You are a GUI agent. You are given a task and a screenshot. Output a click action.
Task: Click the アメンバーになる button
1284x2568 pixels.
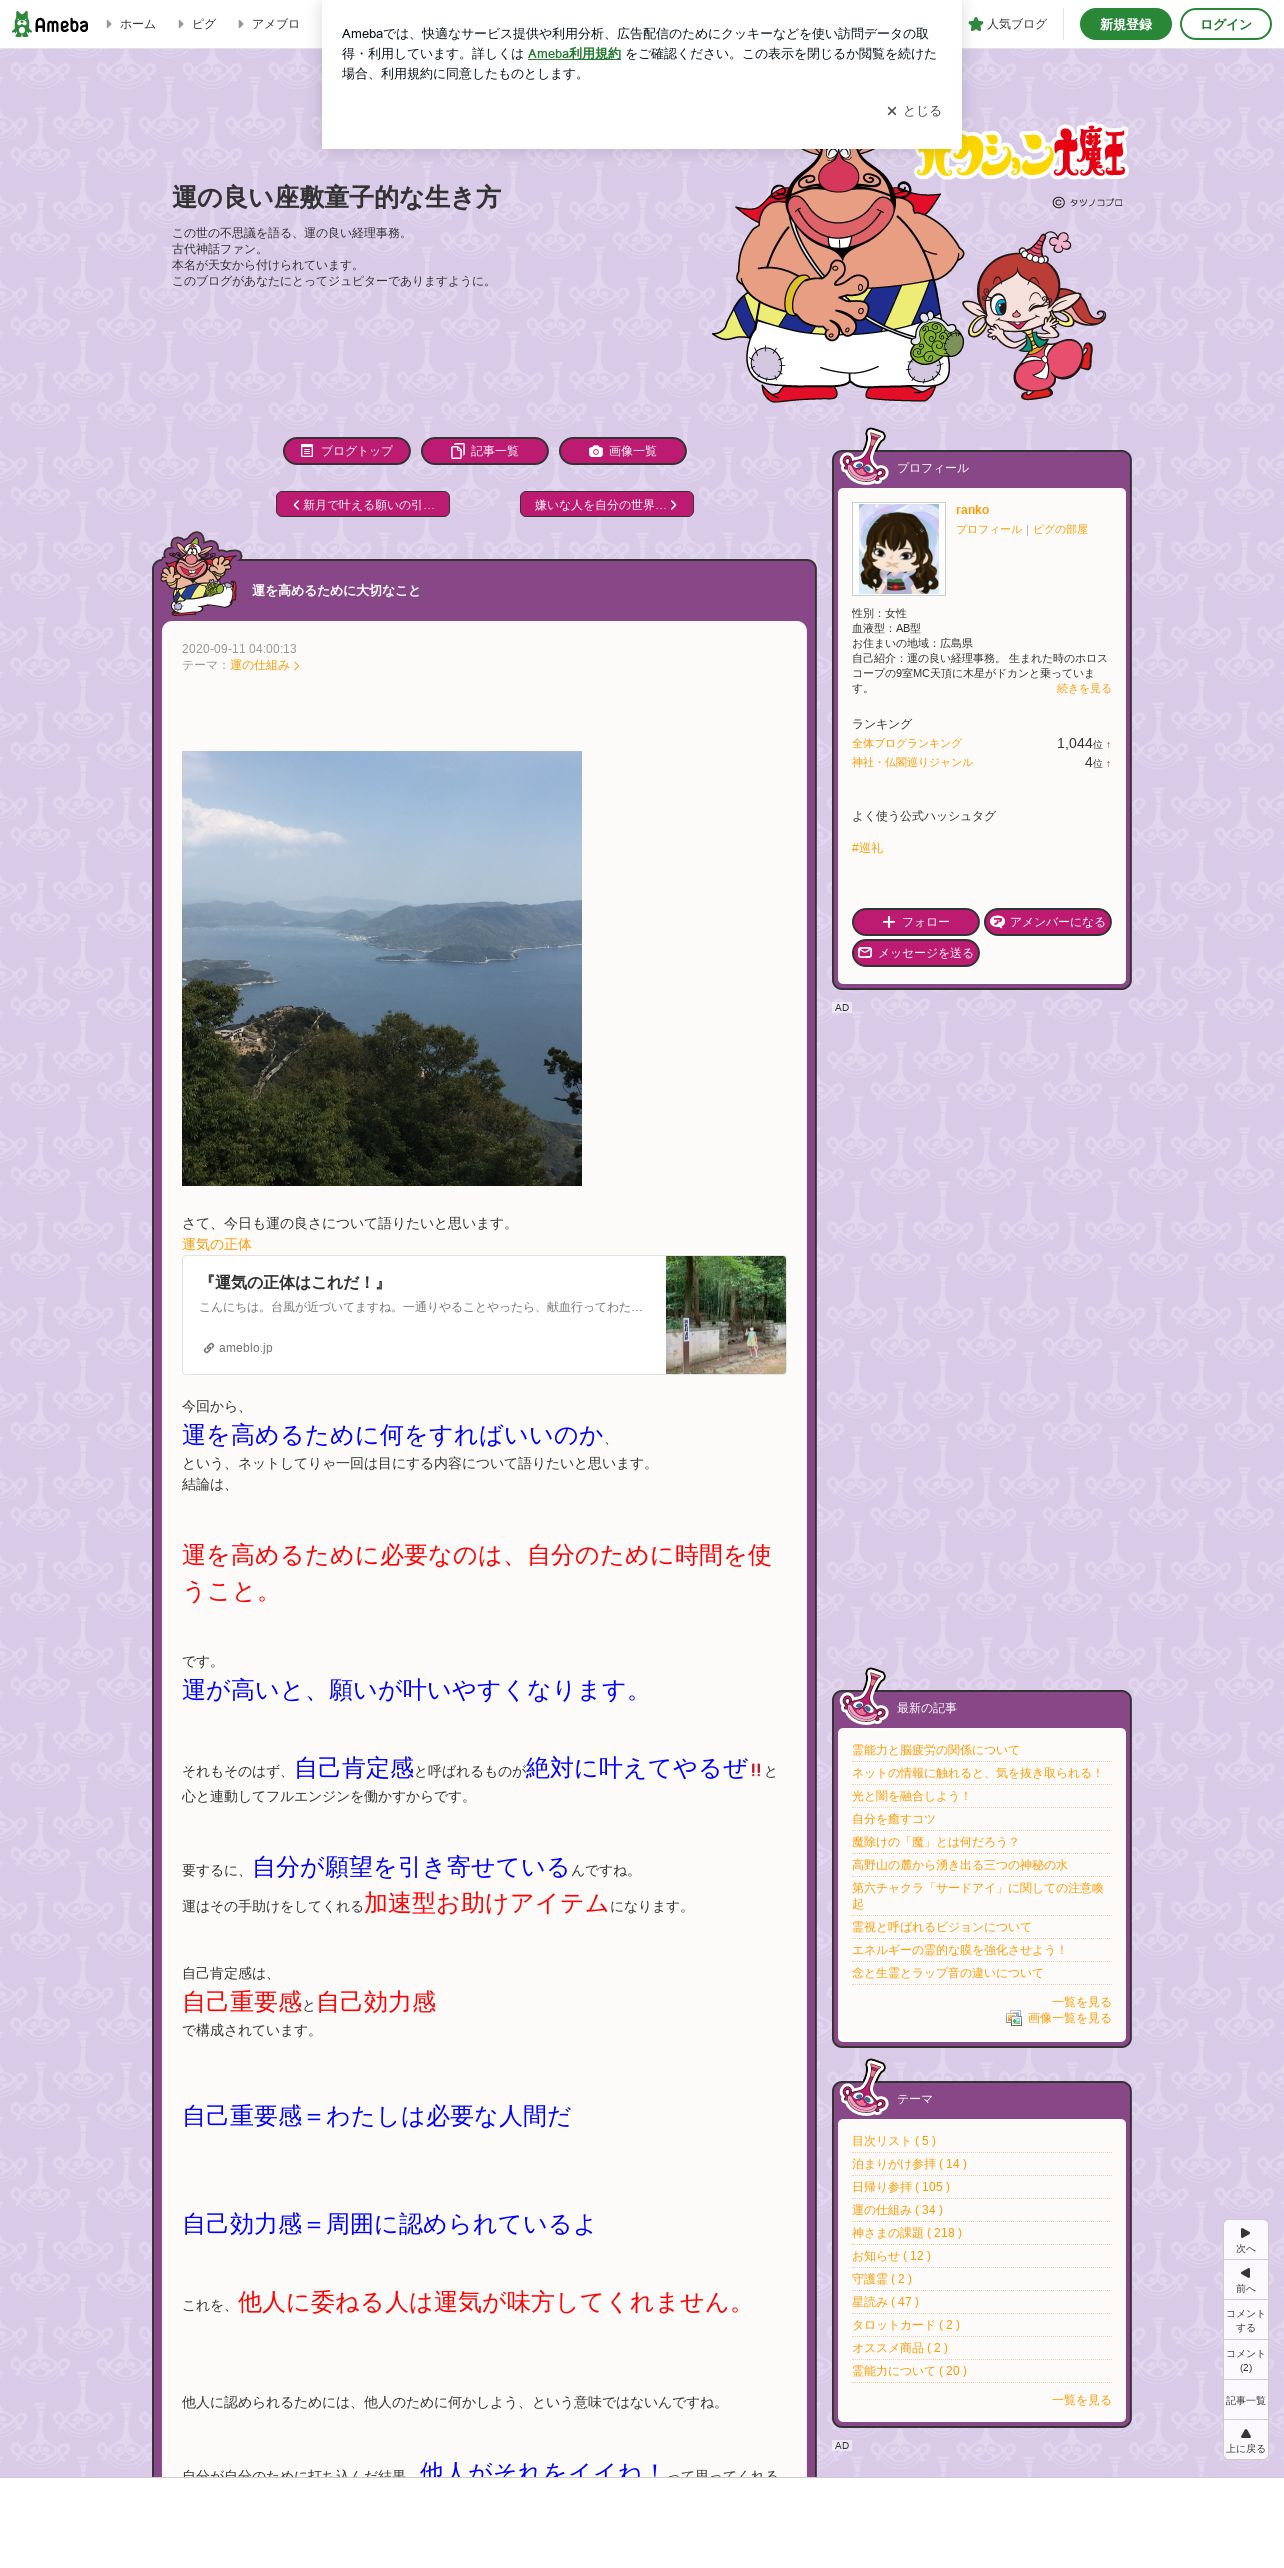1047,922
